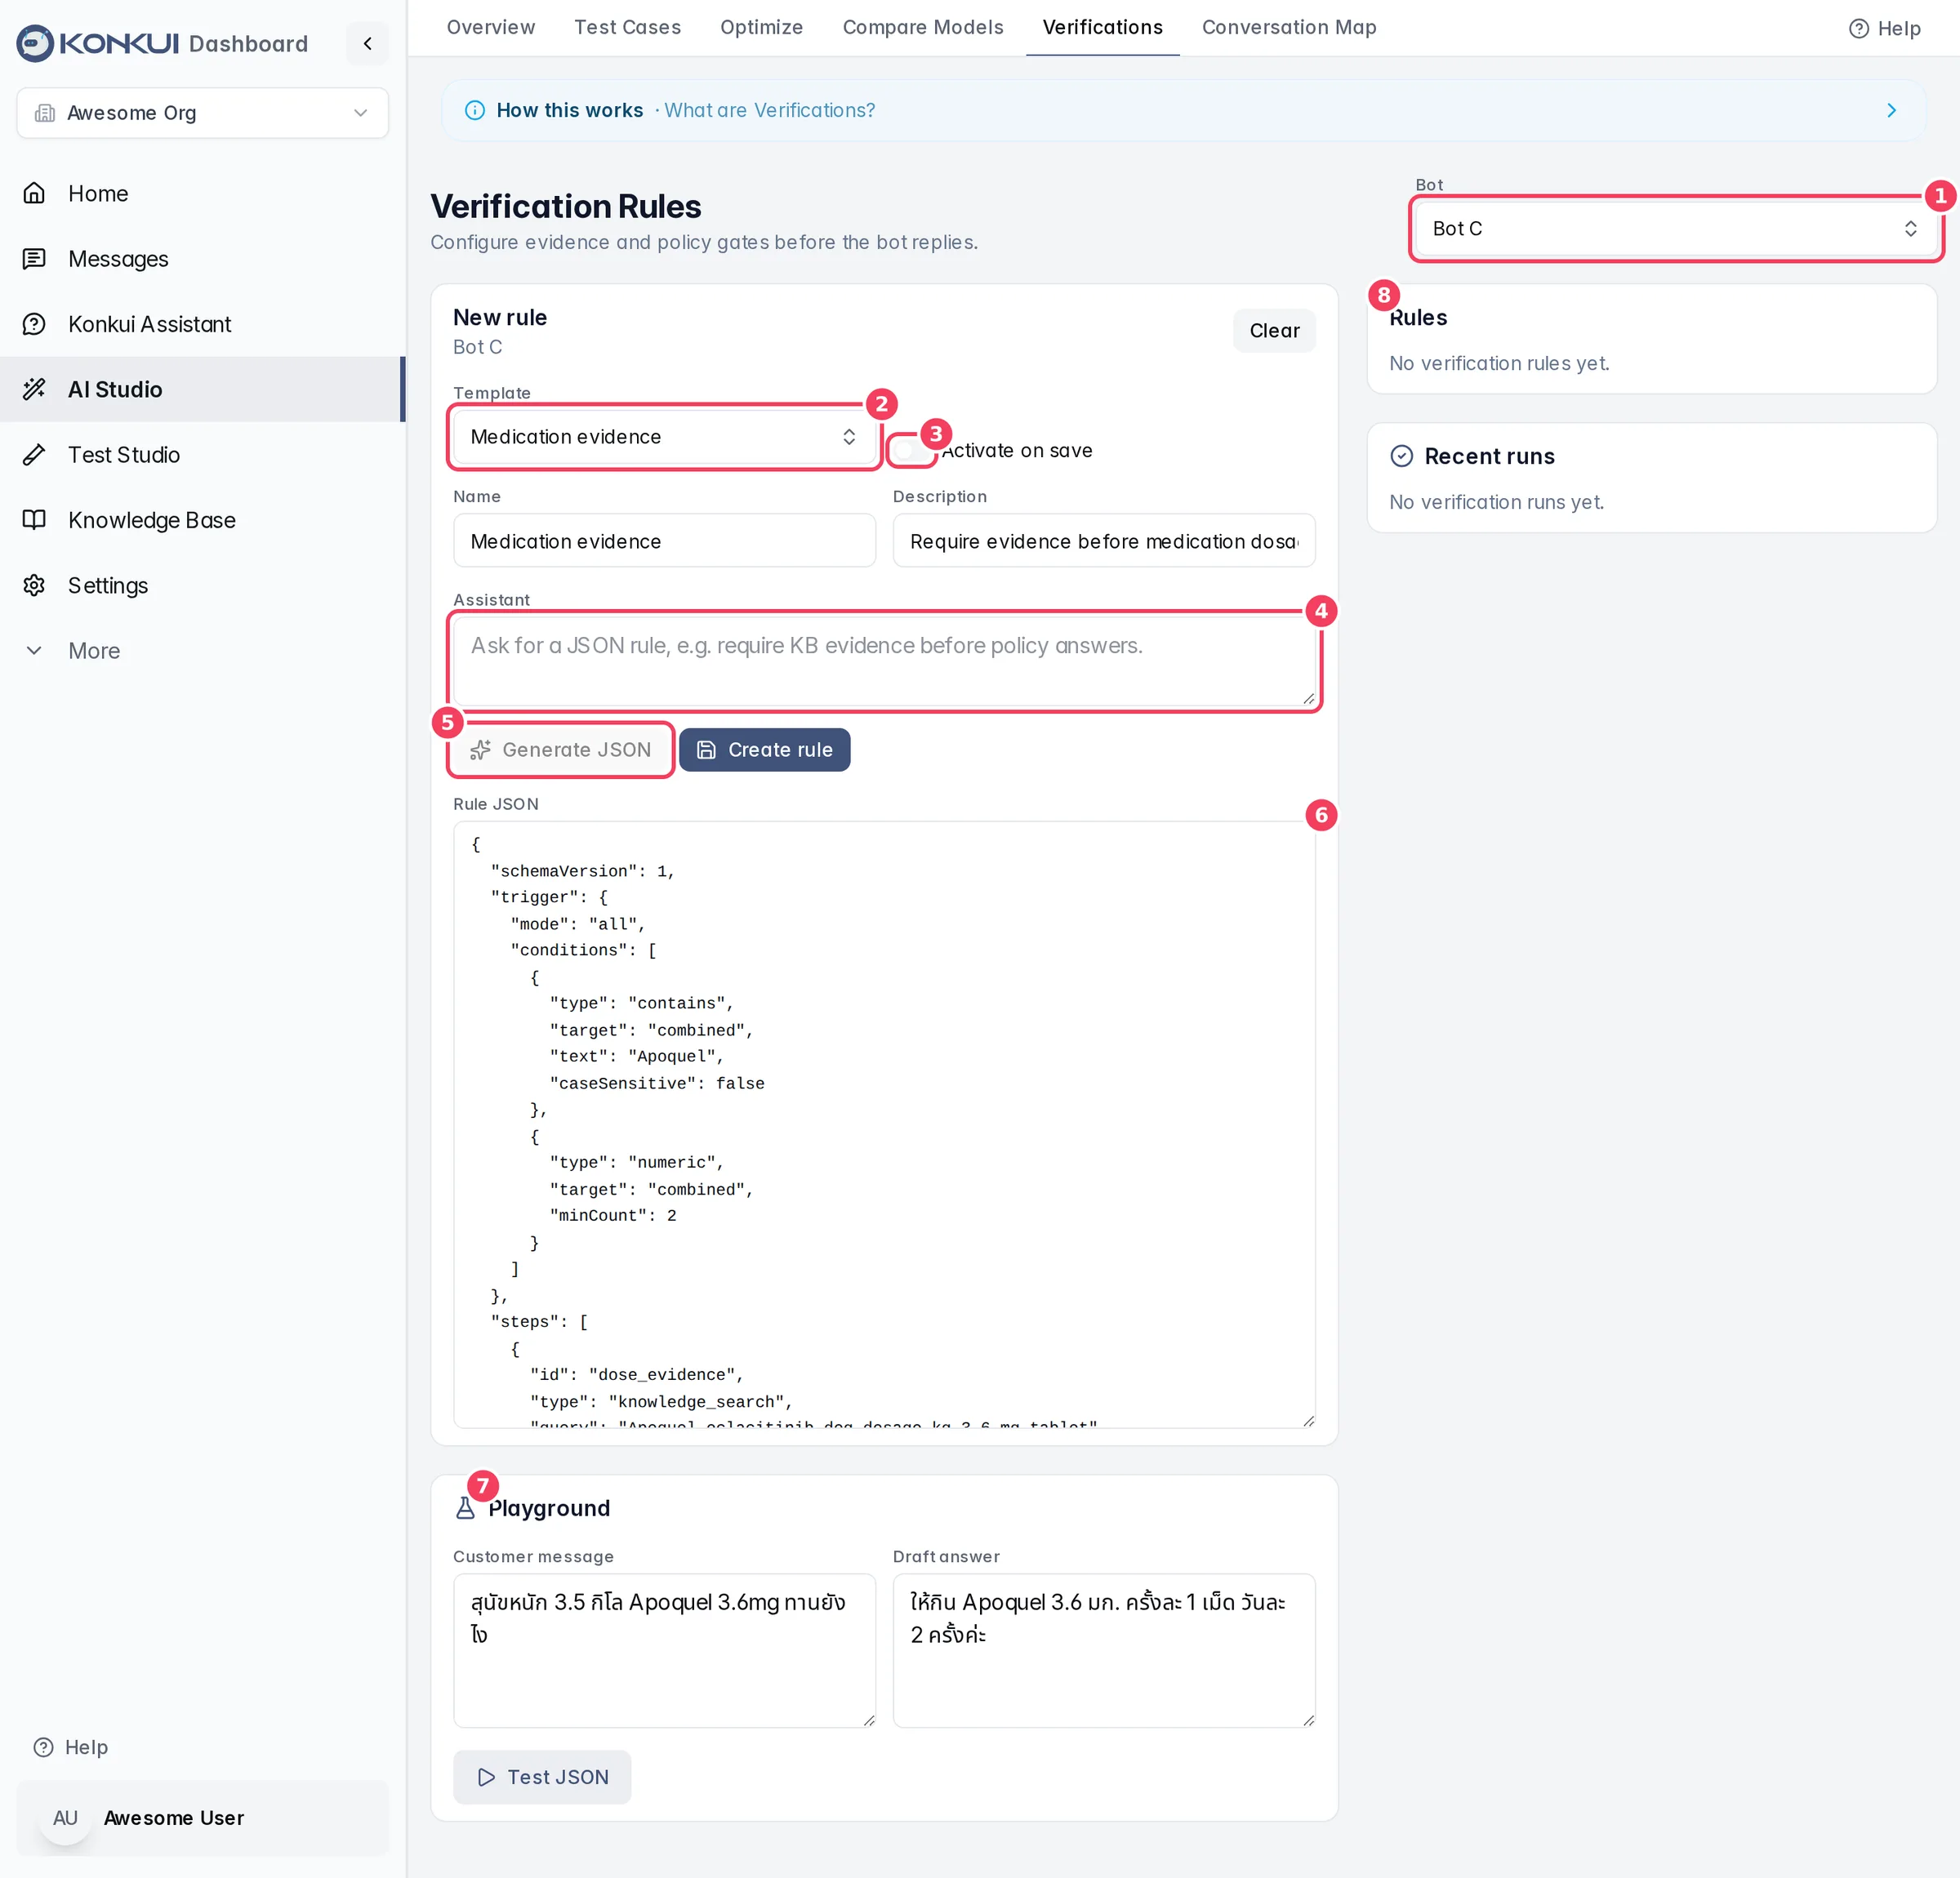Click the Home house icon
The width and height of the screenshot is (1960, 1878).
click(x=34, y=193)
